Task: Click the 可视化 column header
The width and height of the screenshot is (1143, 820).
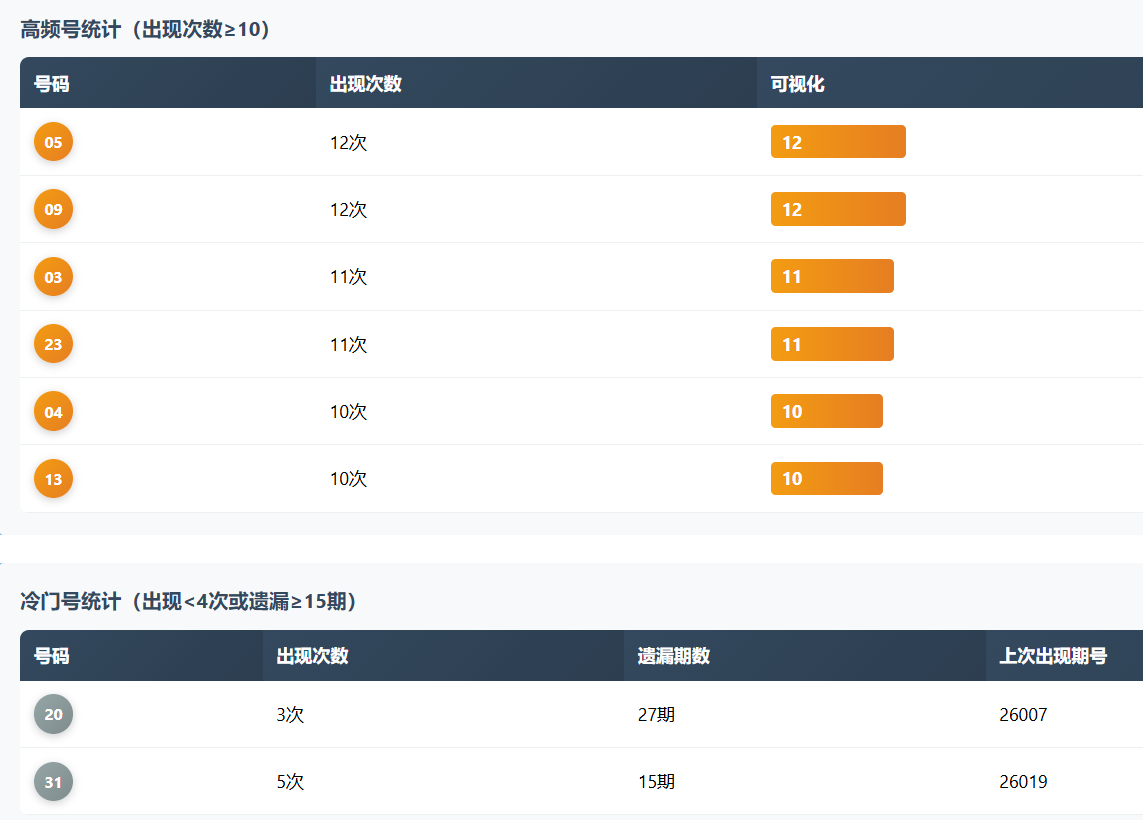Action: click(x=797, y=84)
